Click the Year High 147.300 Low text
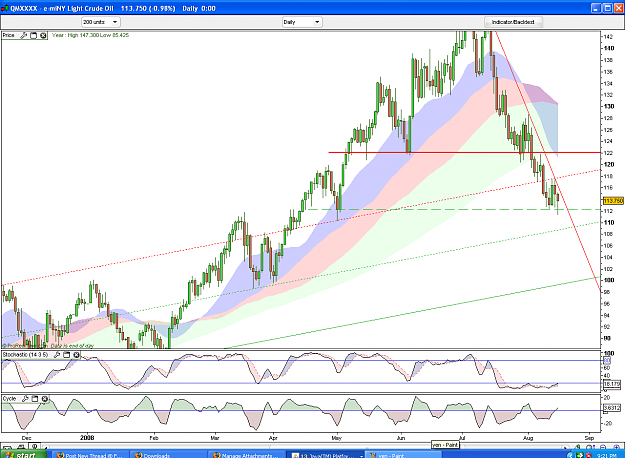The height and width of the screenshot is (458, 625). [90, 35]
